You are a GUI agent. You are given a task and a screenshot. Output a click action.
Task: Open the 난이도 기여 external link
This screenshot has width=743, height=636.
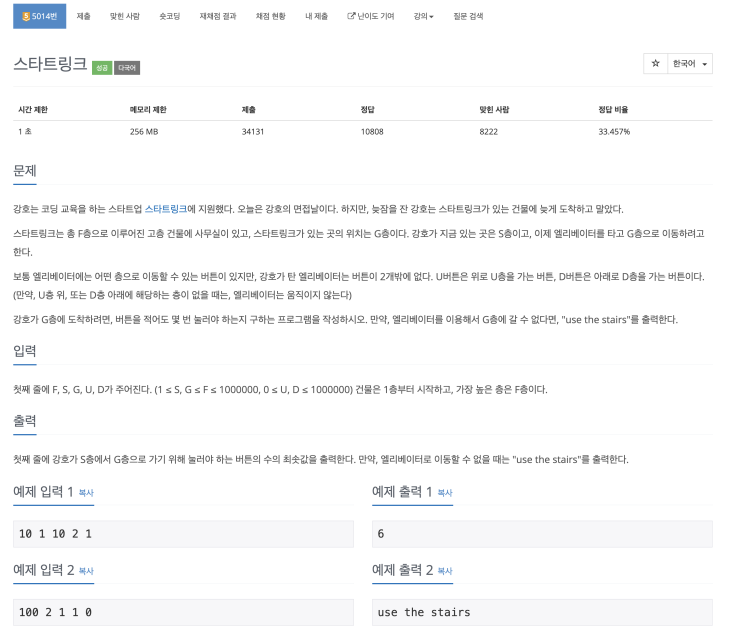pyautogui.click(x=371, y=16)
